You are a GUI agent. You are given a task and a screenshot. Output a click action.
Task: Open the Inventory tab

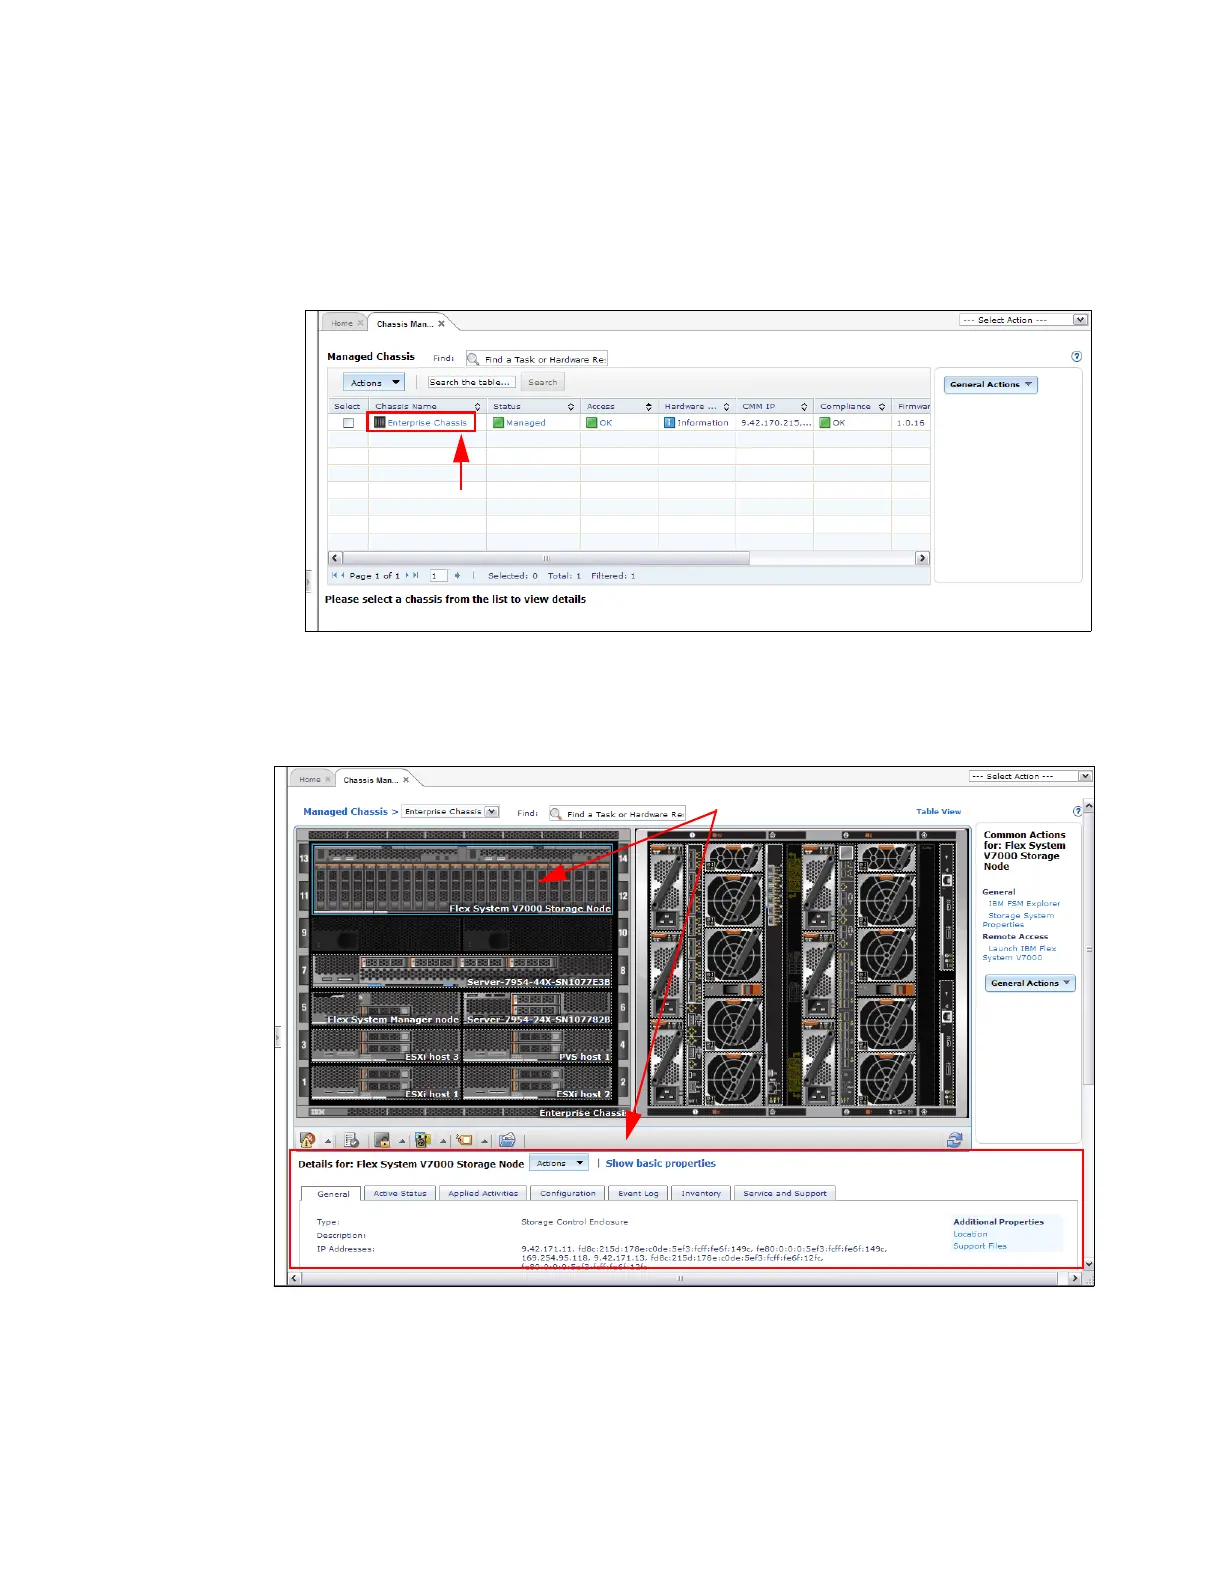701,1193
